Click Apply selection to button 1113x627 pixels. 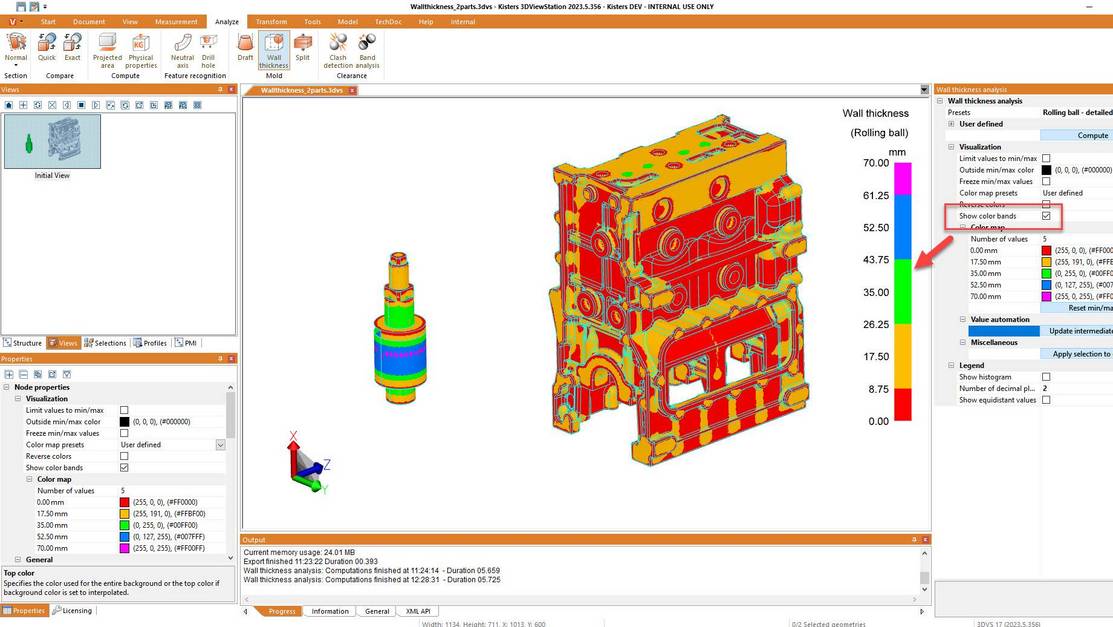1077,354
